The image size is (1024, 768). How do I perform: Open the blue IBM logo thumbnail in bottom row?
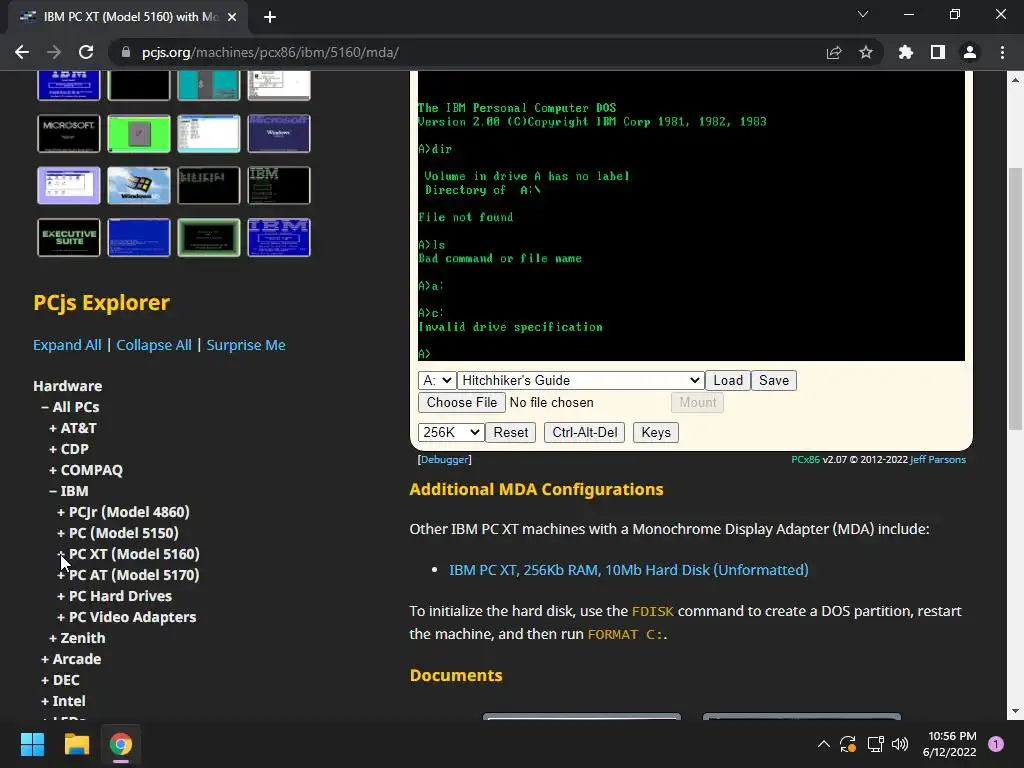tap(279, 237)
